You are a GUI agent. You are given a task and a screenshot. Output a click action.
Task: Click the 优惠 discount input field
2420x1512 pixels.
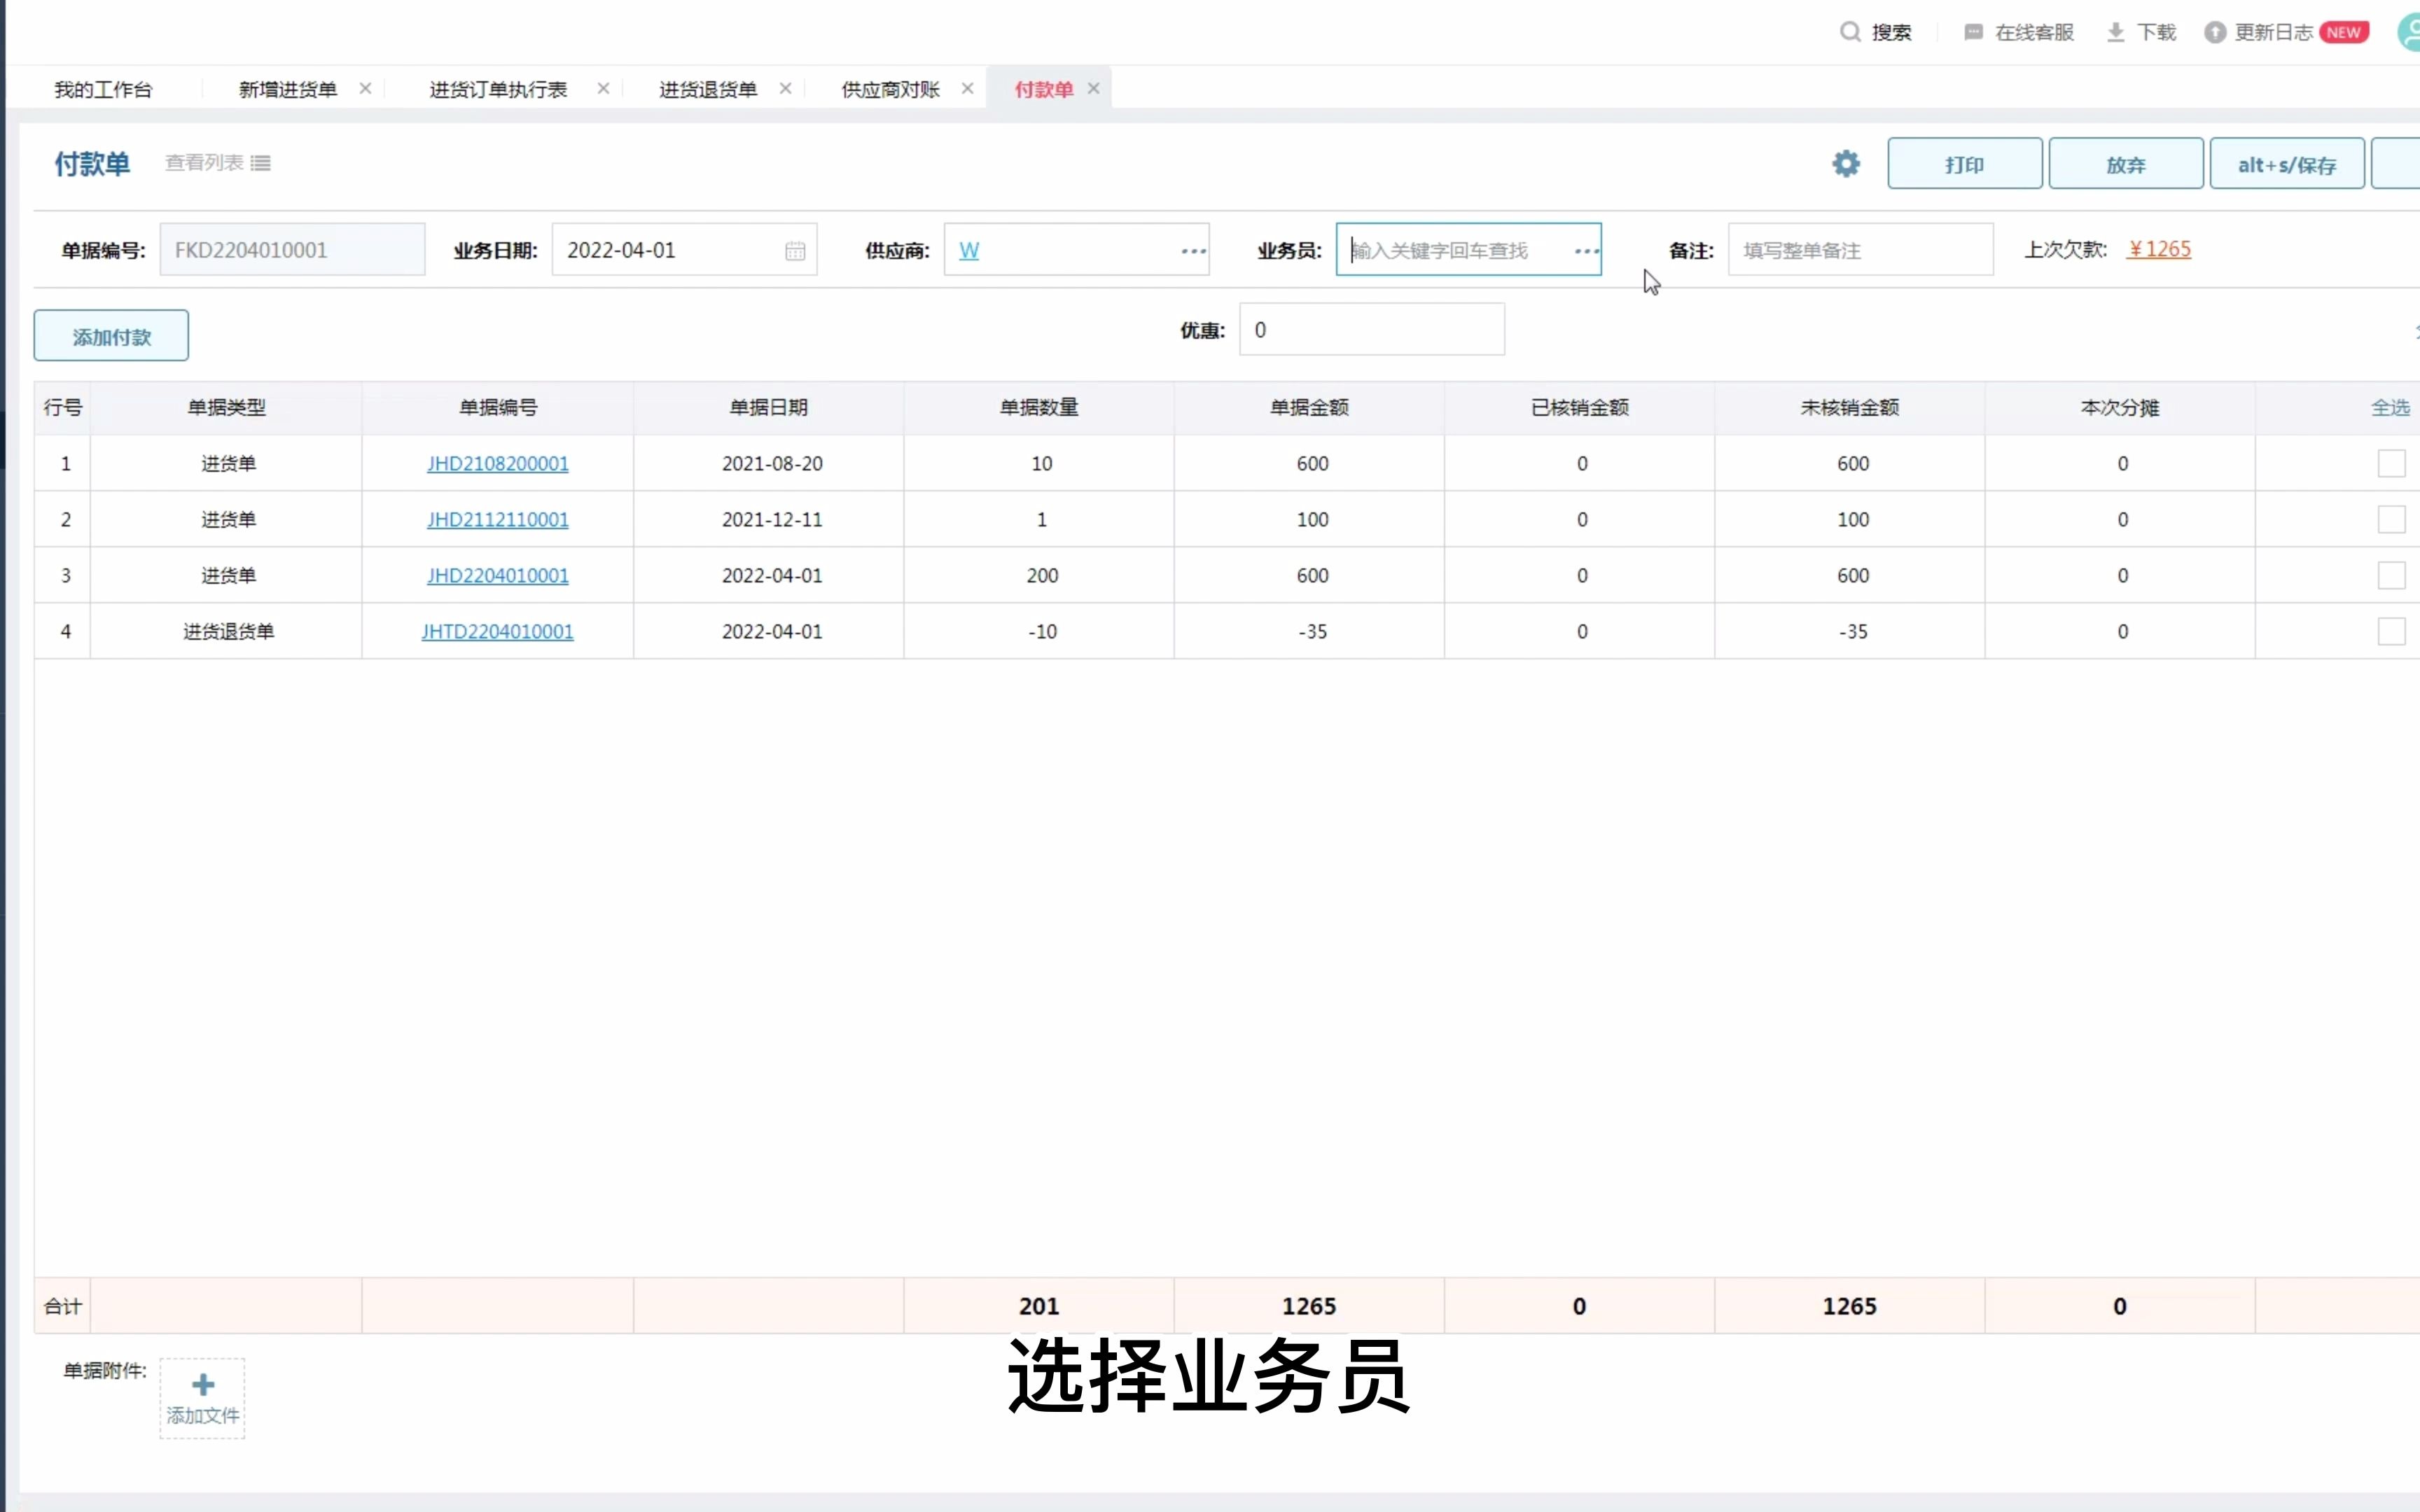click(x=1372, y=329)
